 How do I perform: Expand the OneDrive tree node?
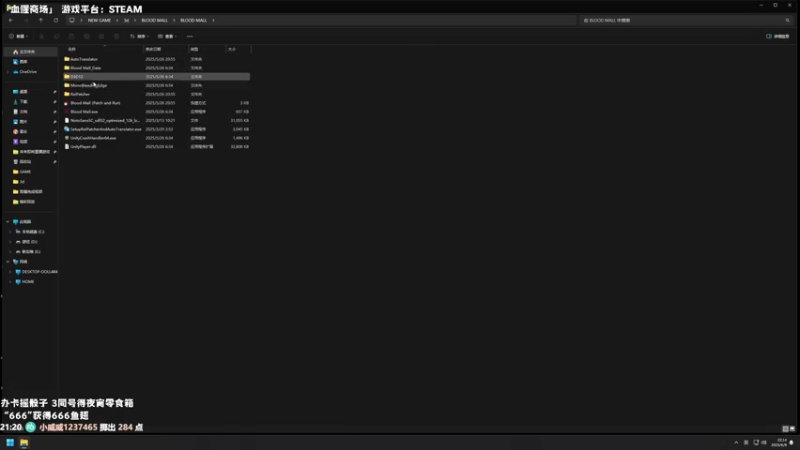(x=8, y=72)
